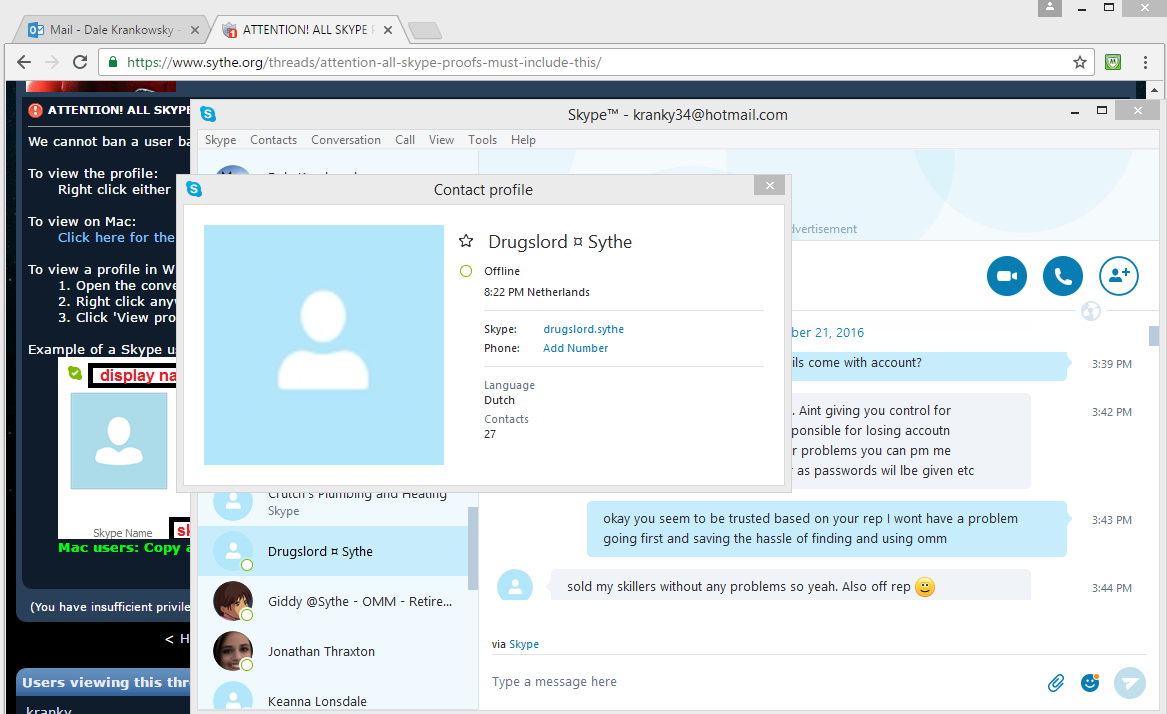Switch to the Mail - Dale Krankowsky tab
Viewport: 1167px width, 714px height.
coord(112,30)
